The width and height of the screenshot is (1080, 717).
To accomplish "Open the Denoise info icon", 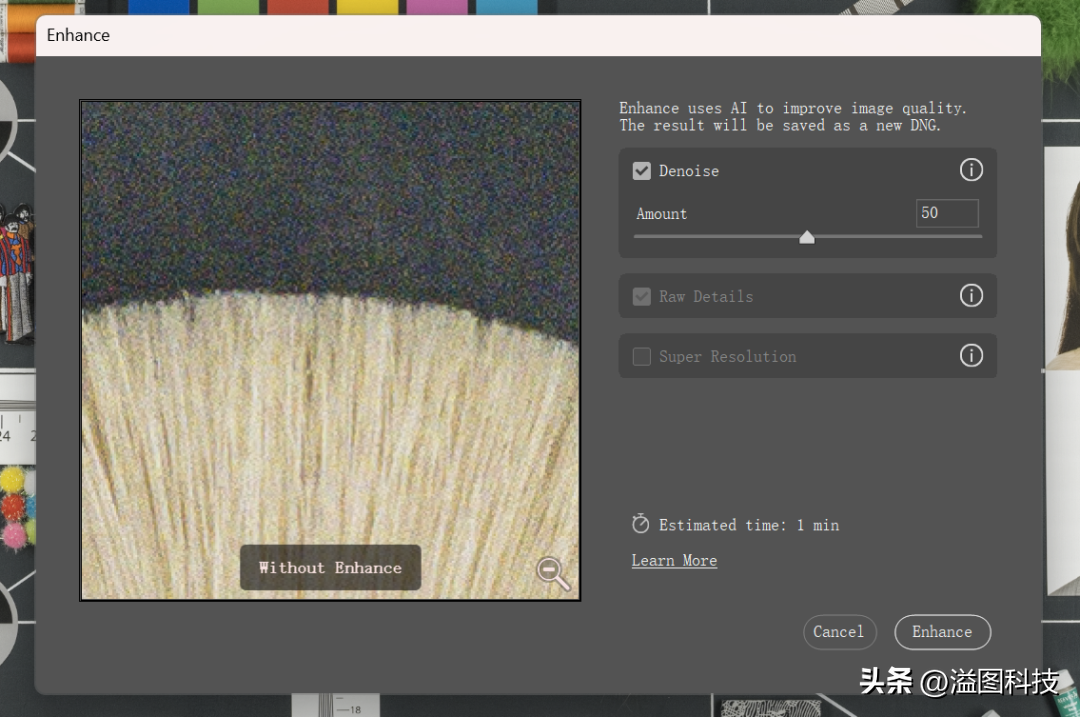I will [x=971, y=169].
